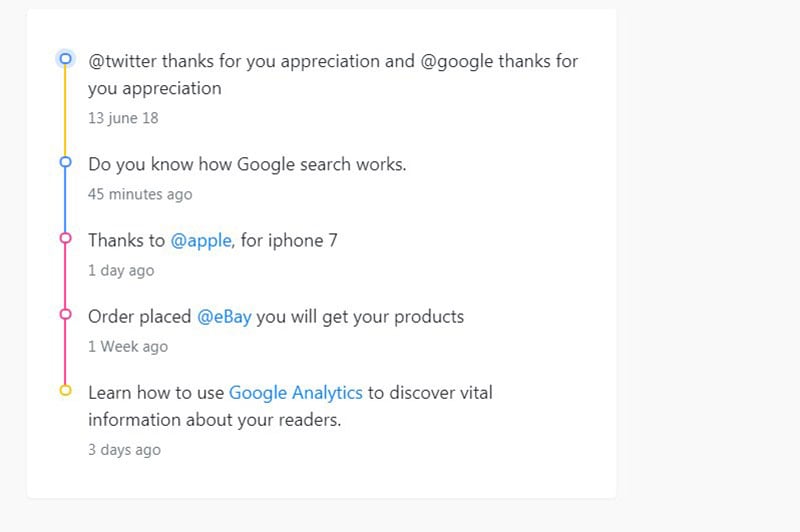Click the yellow timeline segment under first marker
Viewport: 800px width, 532px height.
pos(65,111)
